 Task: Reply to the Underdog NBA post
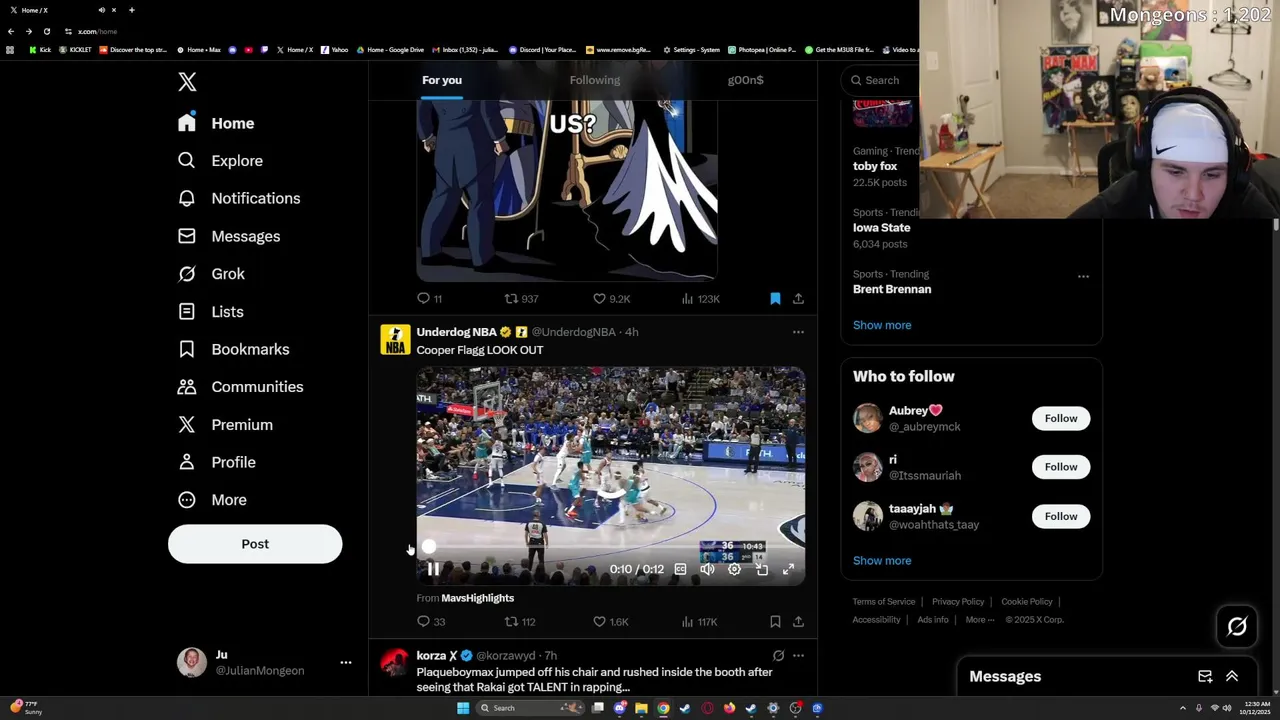pyautogui.click(x=430, y=622)
